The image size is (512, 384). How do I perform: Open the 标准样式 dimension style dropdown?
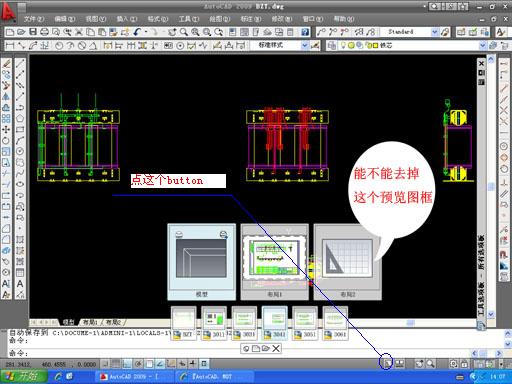click(x=305, y=45)
